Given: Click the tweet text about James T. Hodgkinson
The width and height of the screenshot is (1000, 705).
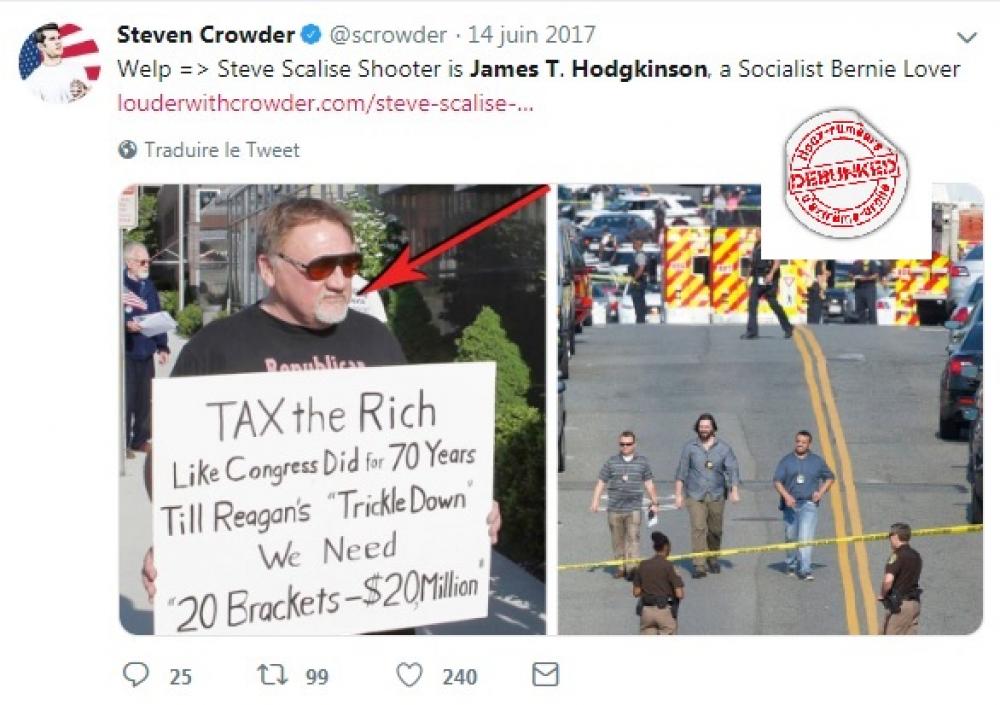Looking at the screenshot, I should coord(538,69).
